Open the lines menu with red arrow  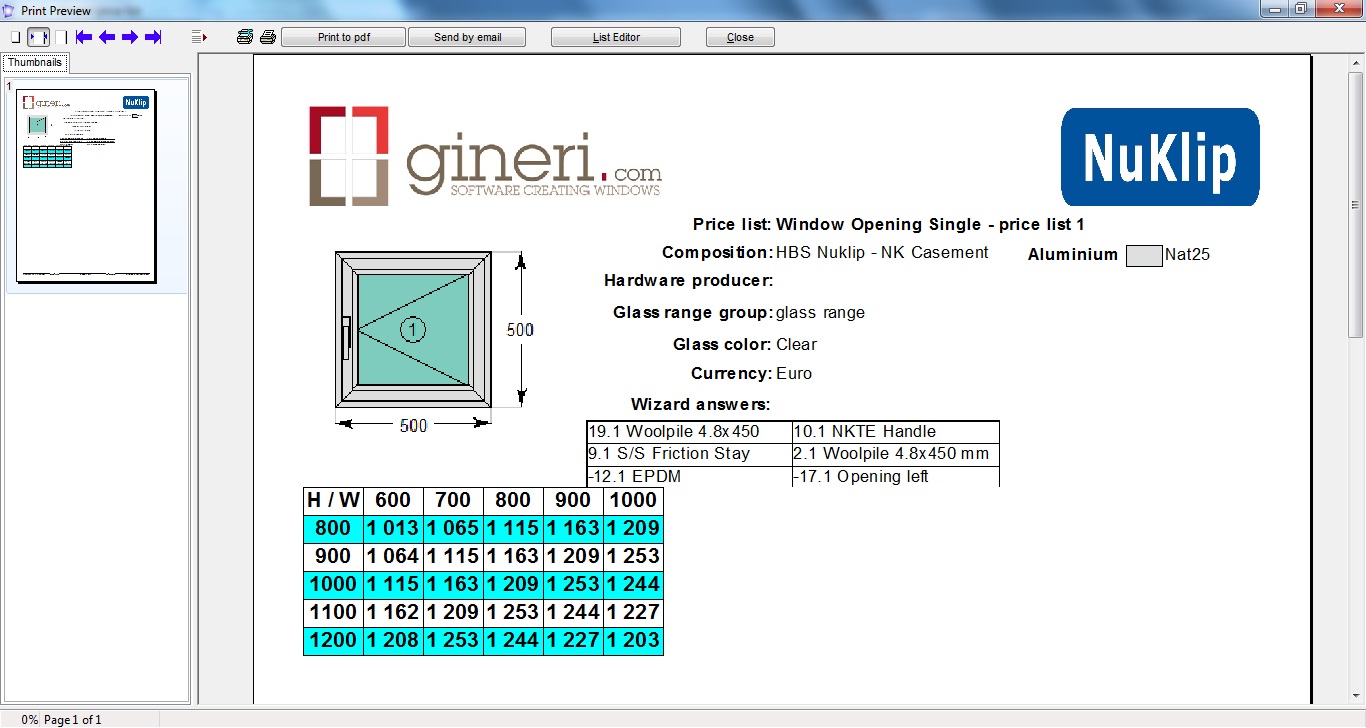pyautogui.click(x=199, y=37)
